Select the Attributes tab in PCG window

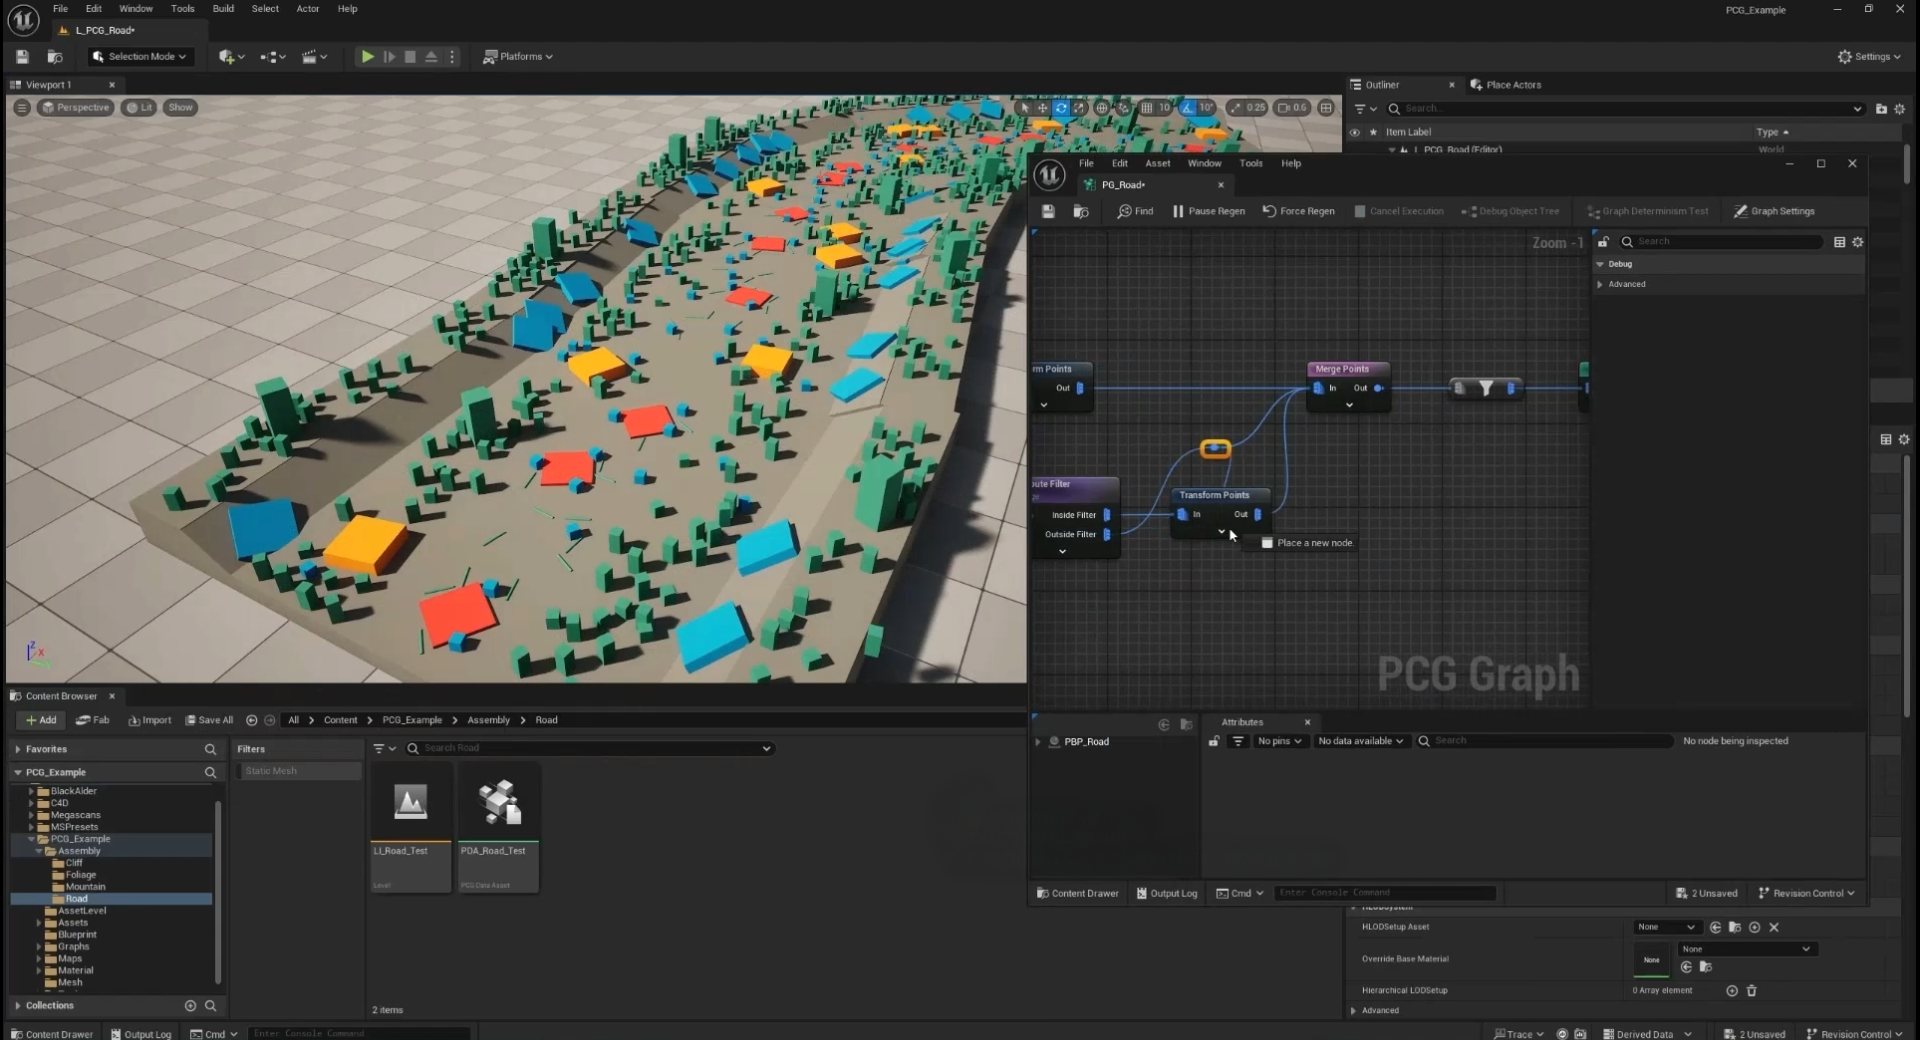(x=1242, y=722)
